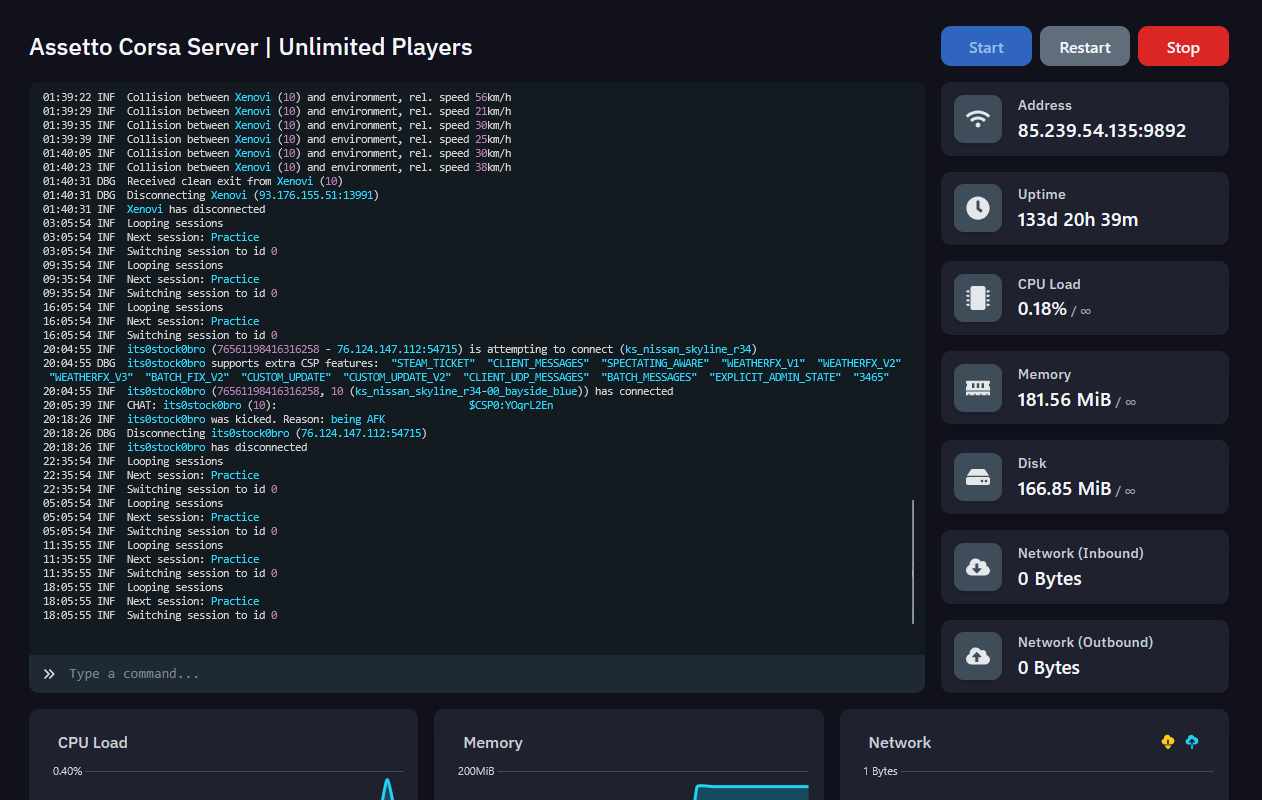This screenshot has height=800, width=1262.
Task: Click the cloud download icon for Network Inbound
Action: click(978, 567)
